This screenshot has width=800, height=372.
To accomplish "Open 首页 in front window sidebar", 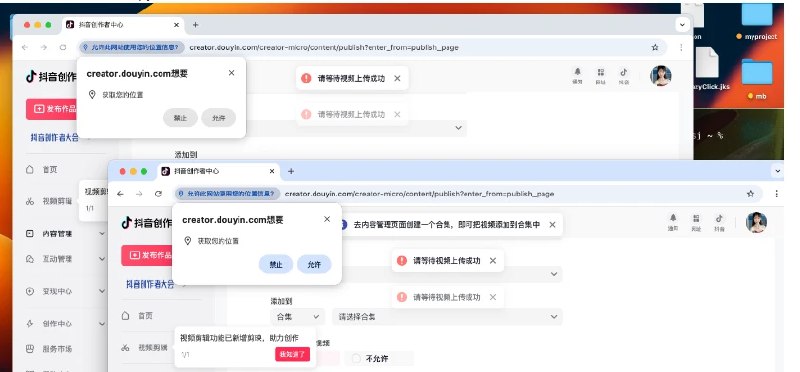I will (145, 316).
